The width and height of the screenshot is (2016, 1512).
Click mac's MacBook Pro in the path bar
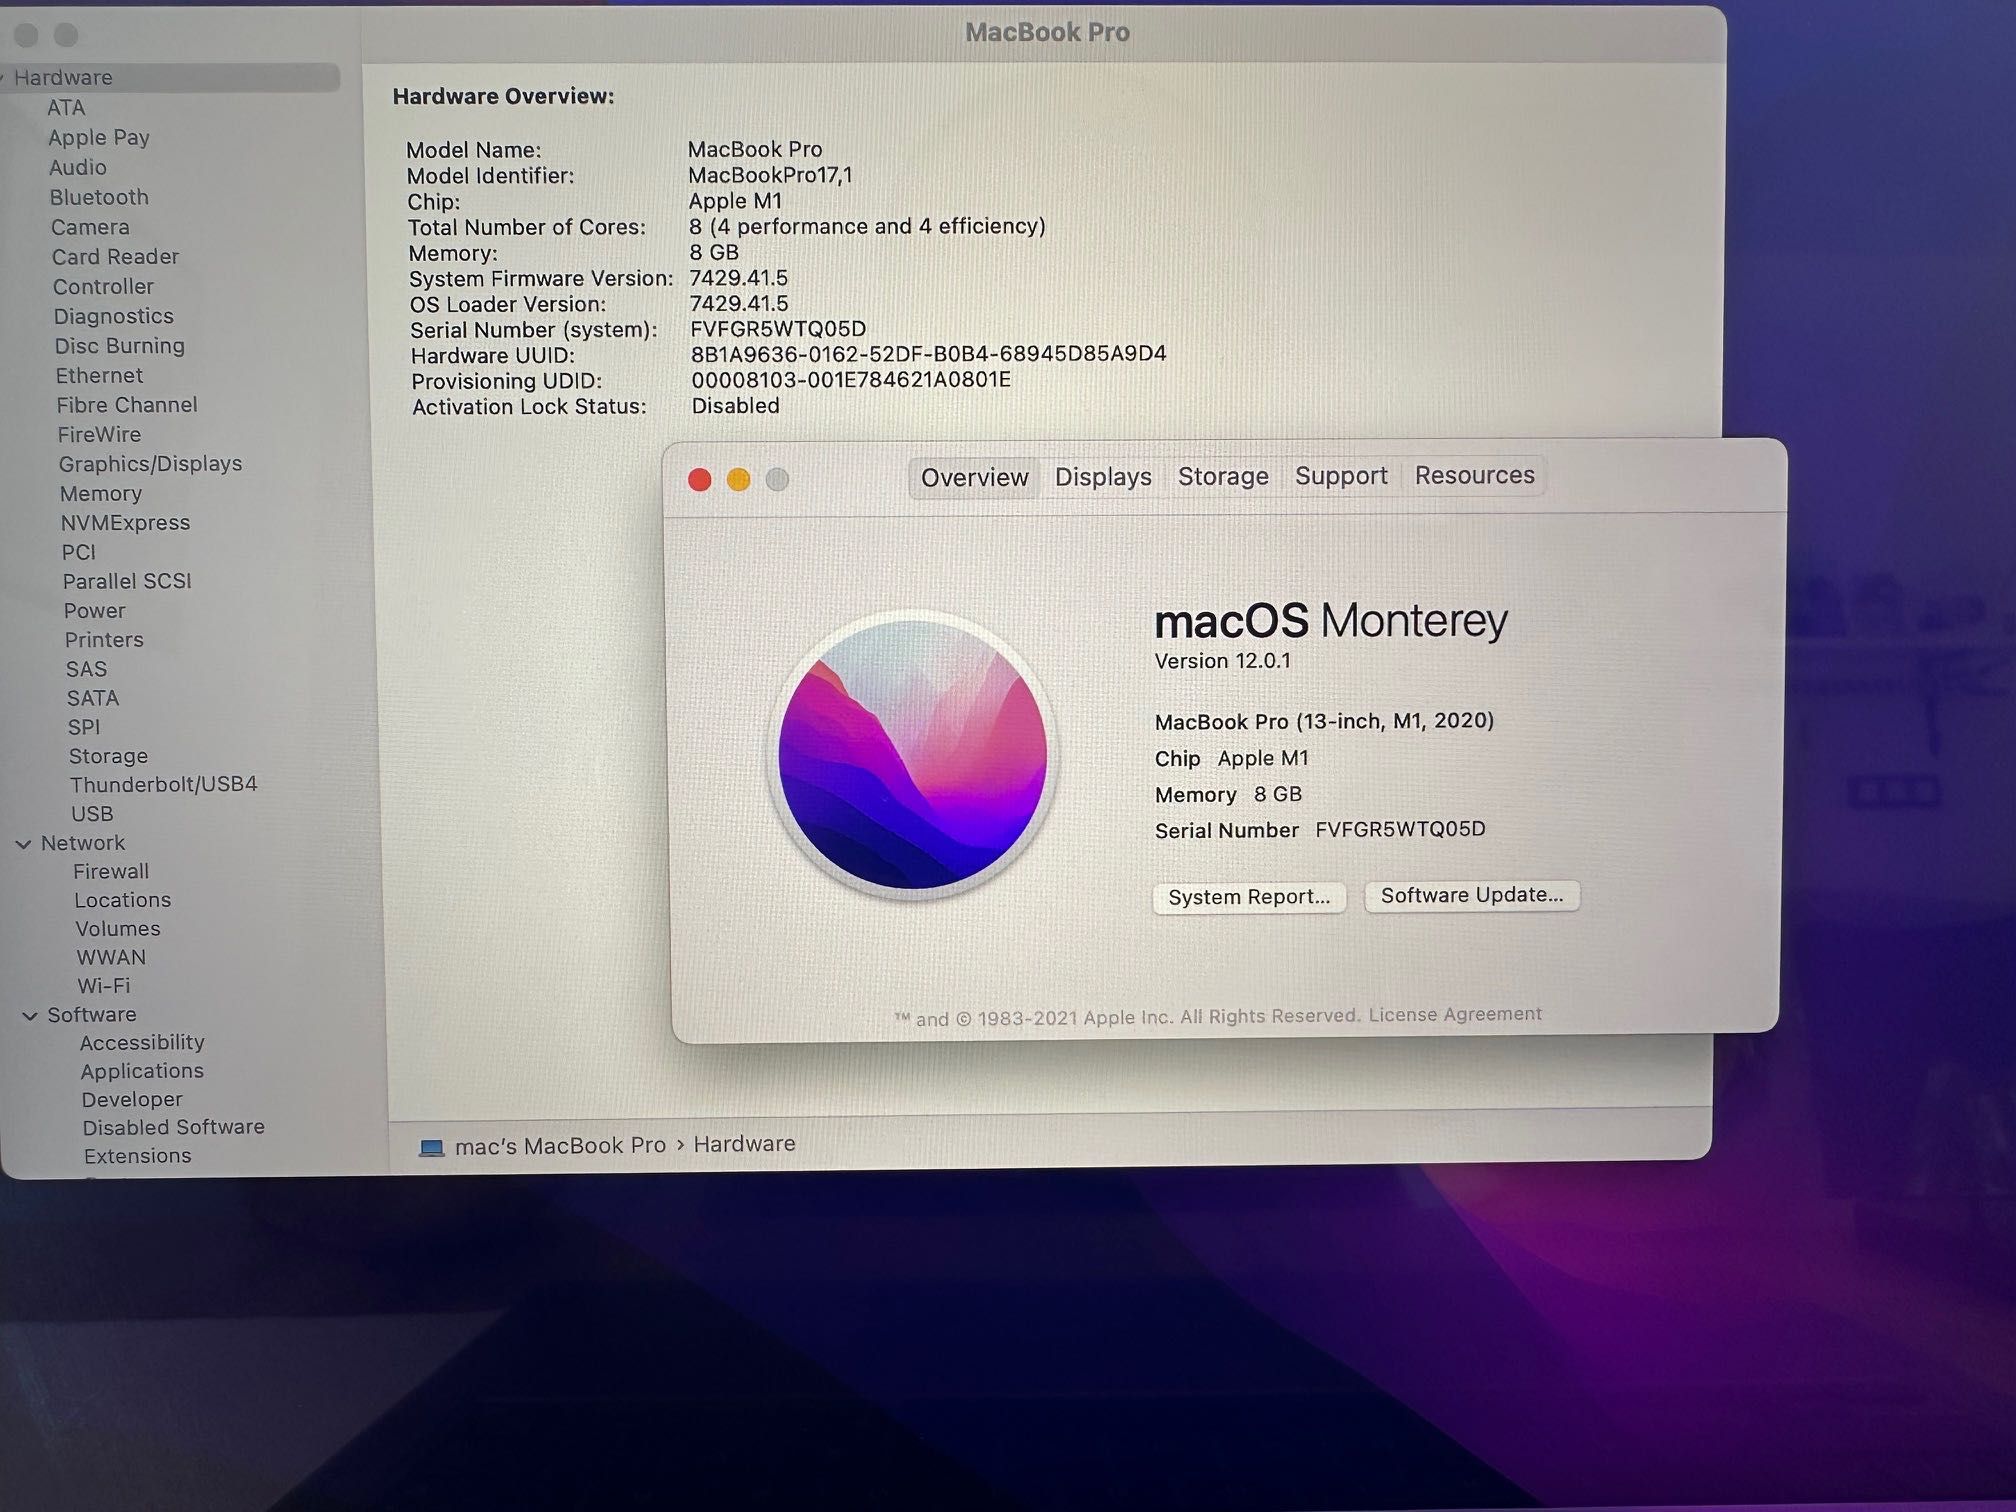coord(560,1146)
